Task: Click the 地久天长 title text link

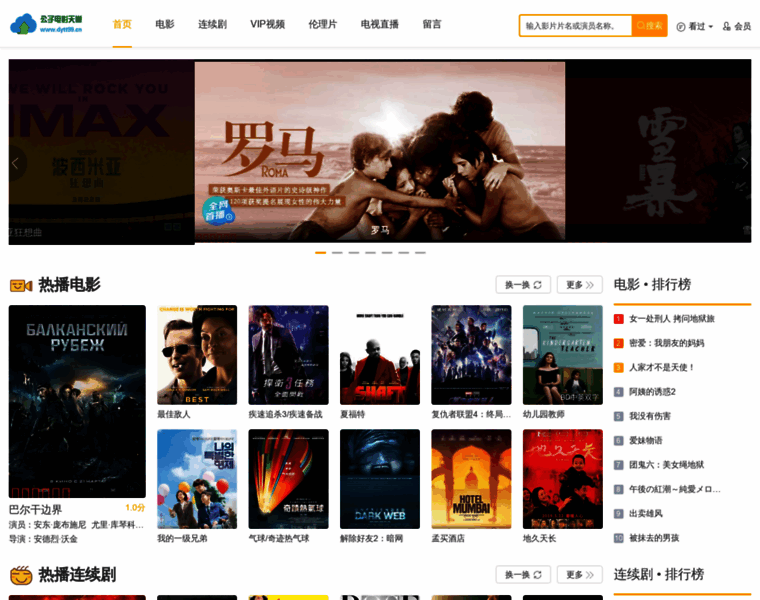Action: pyautogui.click(x=539, y=538)
